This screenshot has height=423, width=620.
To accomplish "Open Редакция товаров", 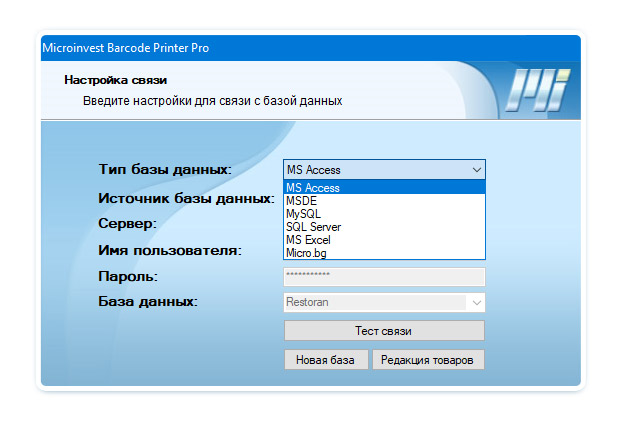I will pos(428,360).
